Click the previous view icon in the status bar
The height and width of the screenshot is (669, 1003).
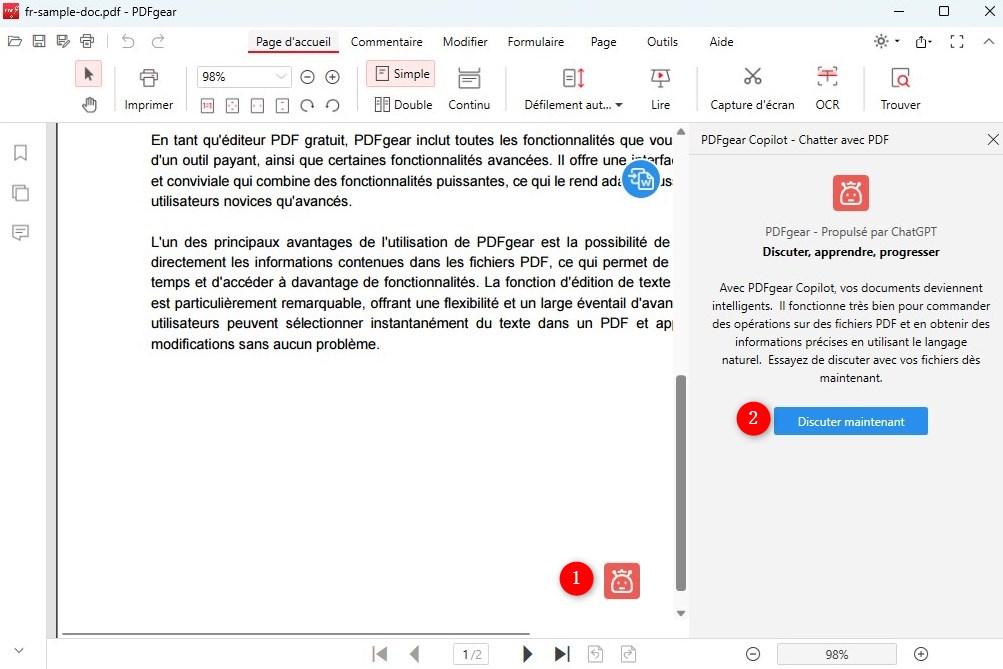(x=596, y=654)
